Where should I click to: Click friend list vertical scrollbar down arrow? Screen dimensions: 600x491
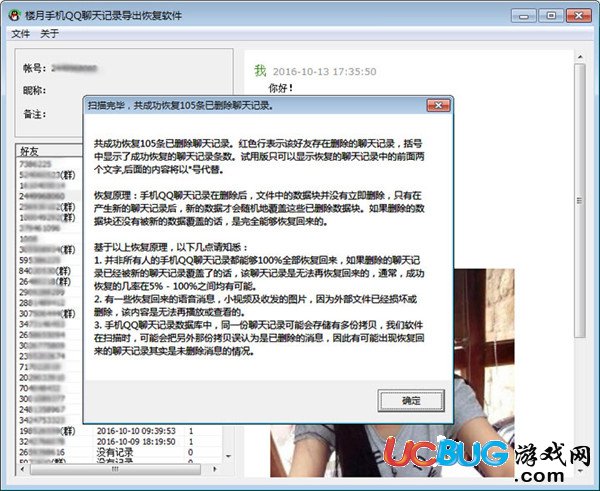click(228, 456)
